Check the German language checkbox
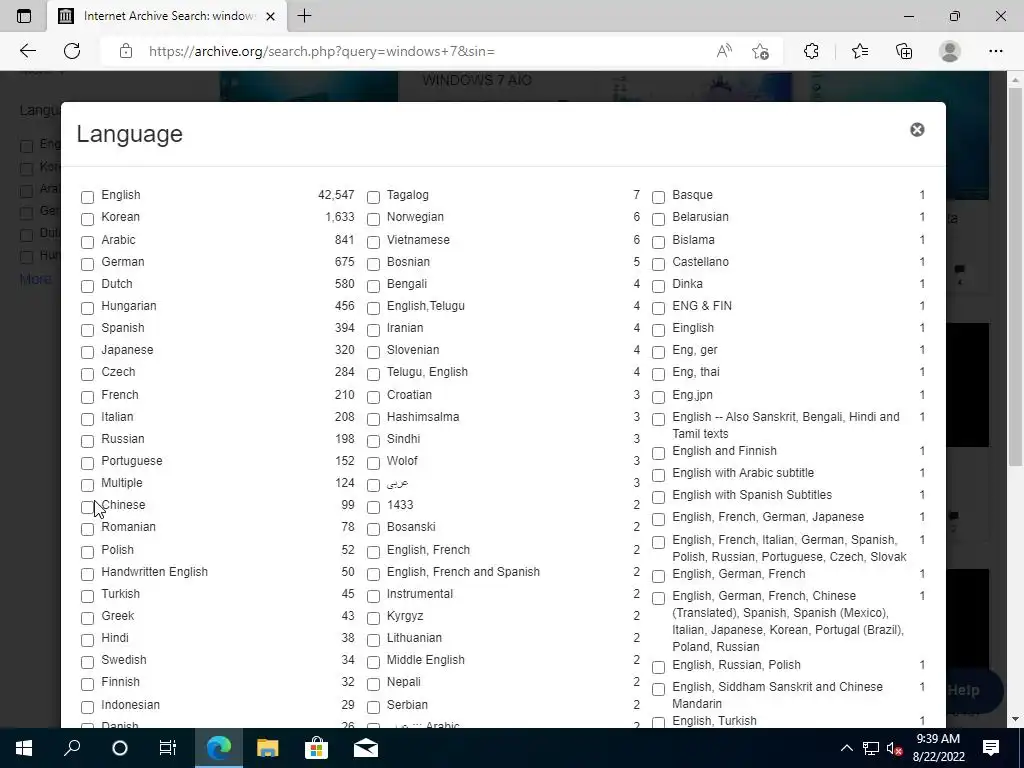Screen dimensions: 1024x768 (x=88, y=264)
